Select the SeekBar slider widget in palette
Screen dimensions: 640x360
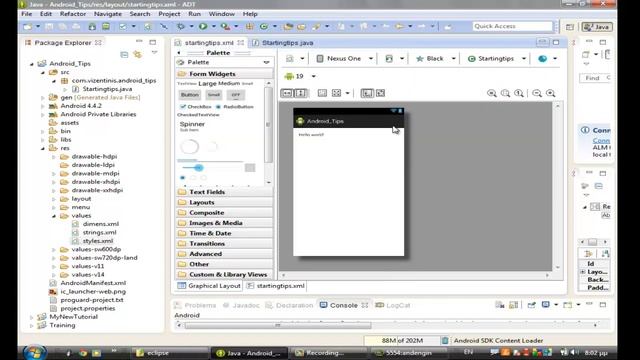click(x=210, y=168)
